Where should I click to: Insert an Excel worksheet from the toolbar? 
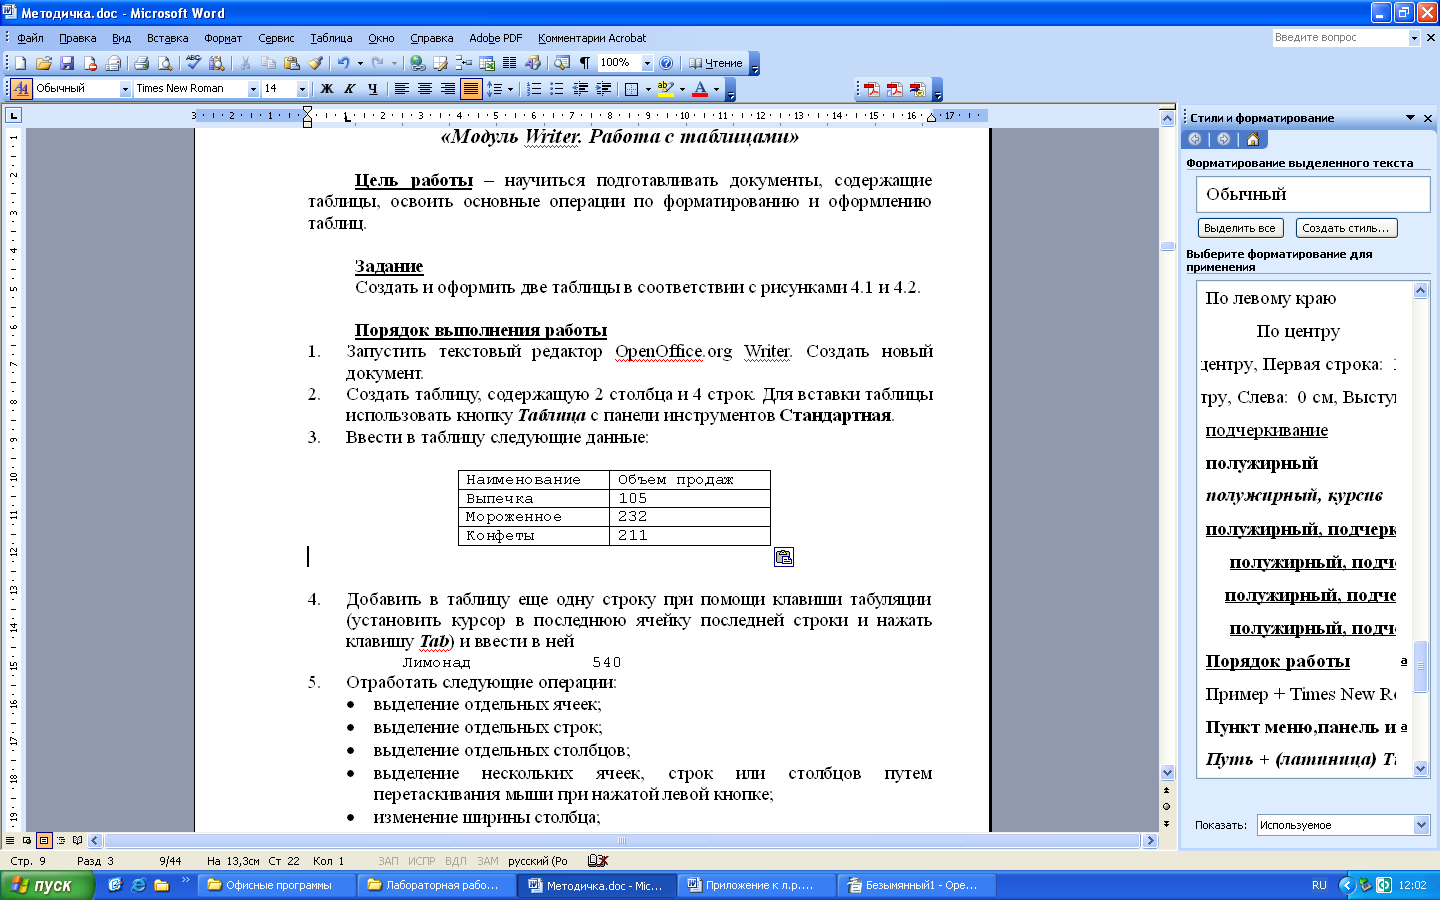tap(487, 63)
